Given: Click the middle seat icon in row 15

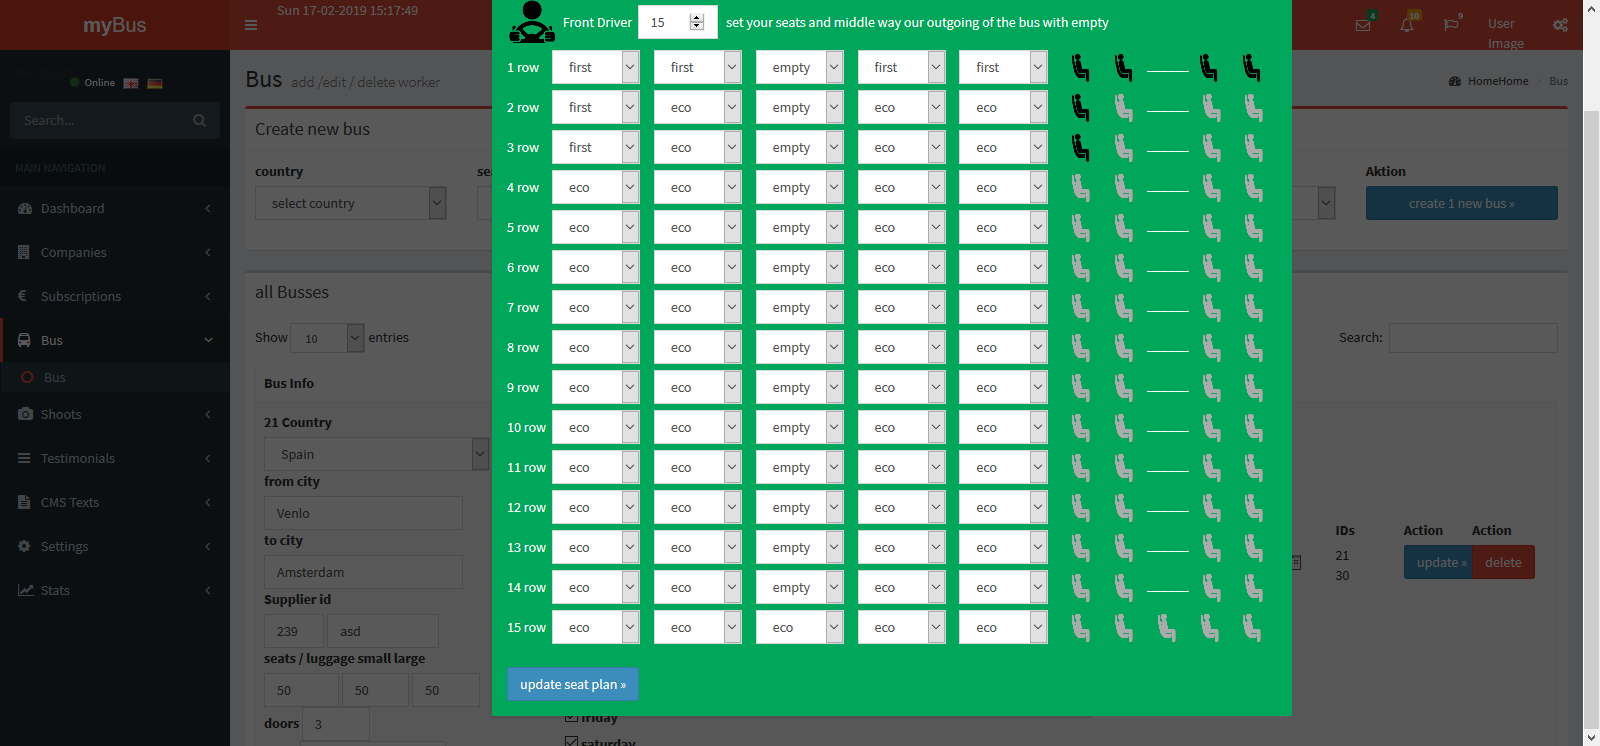Looking at the screenshot, I should pos(1167,628).
